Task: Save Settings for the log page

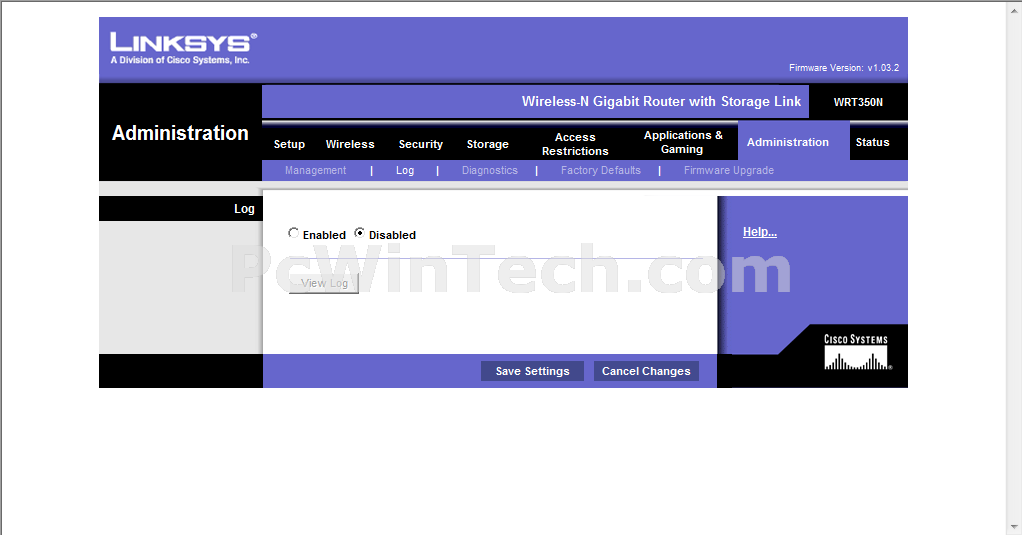Action: pyautogui.click(x=533, y=371)
